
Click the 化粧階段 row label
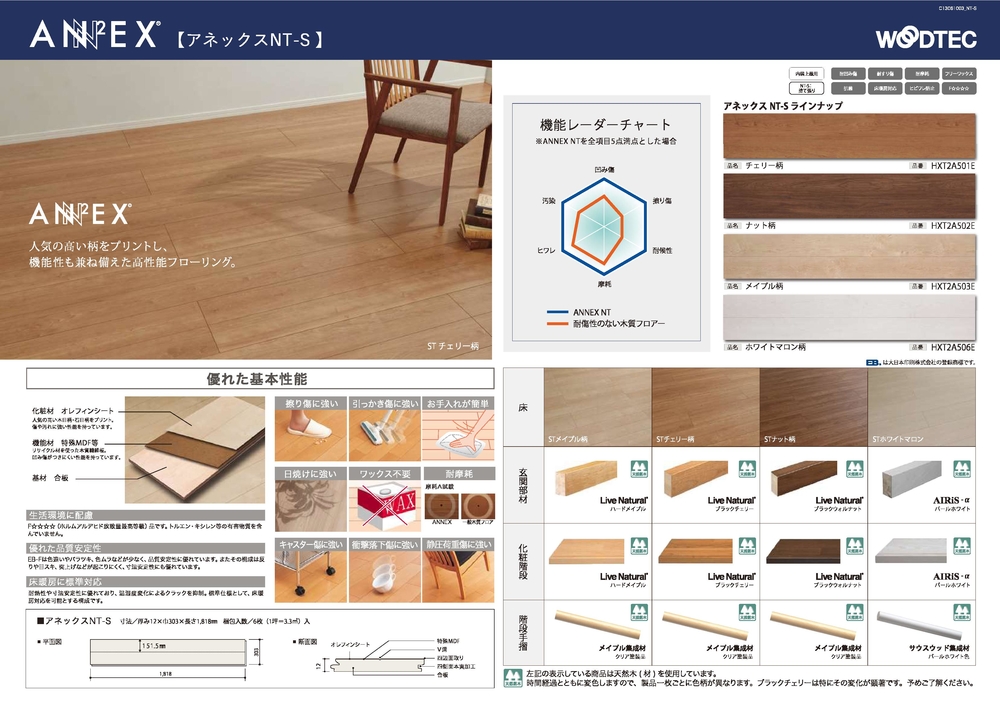523,562
